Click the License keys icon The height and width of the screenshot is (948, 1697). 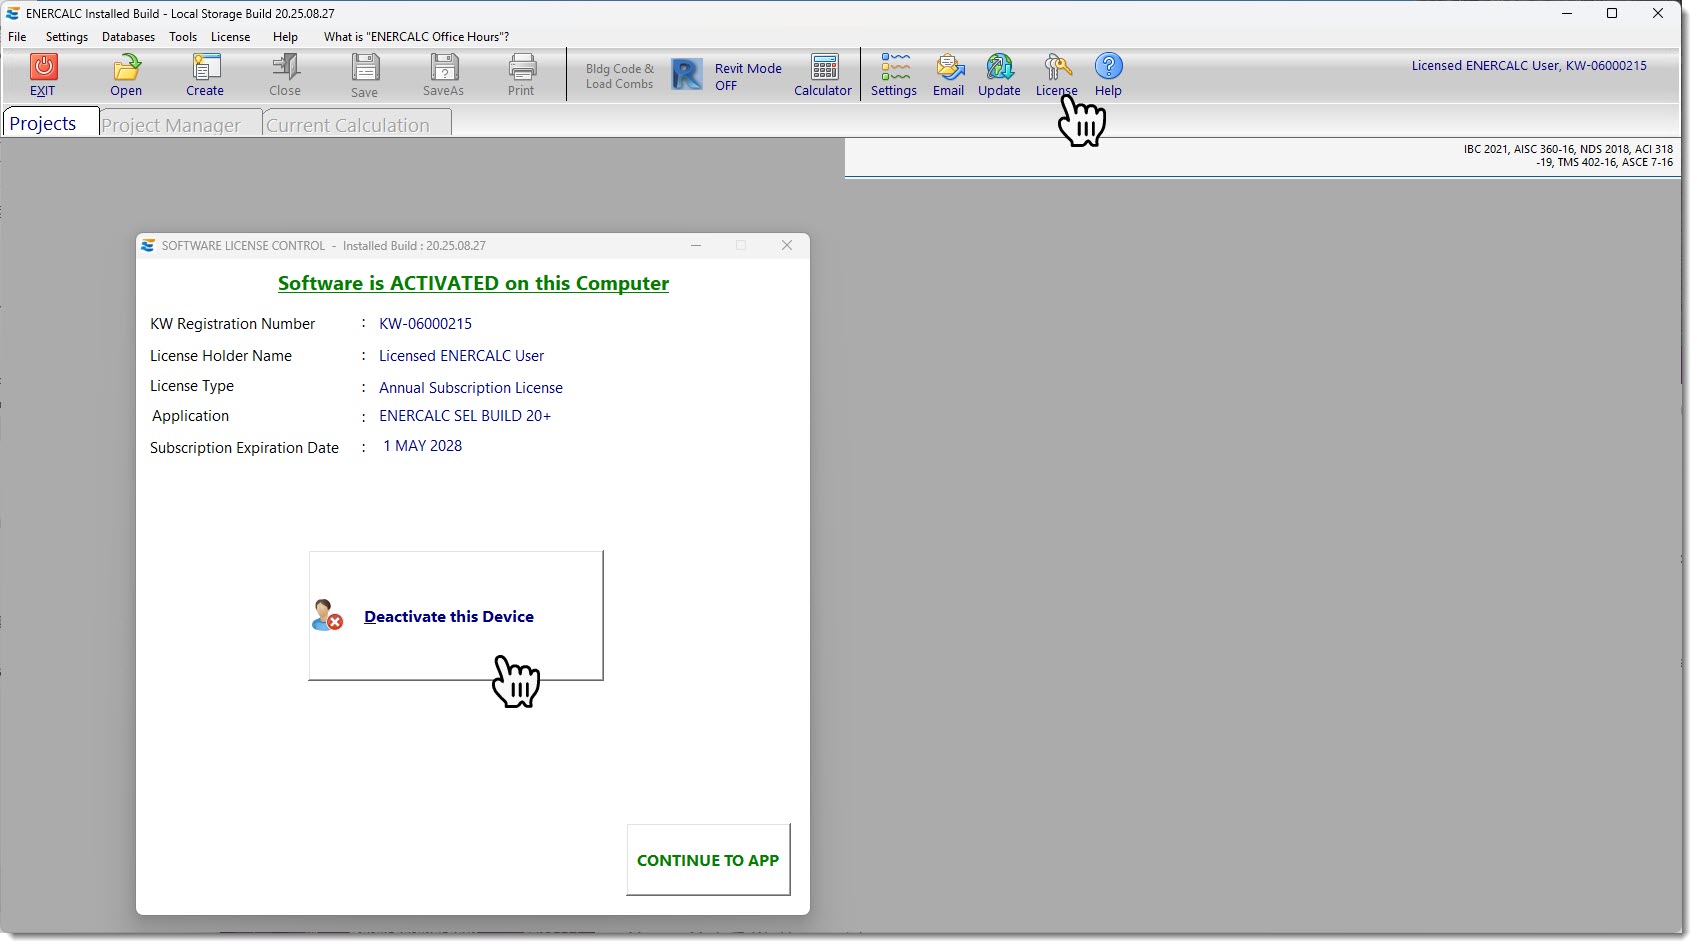(1057, 67)
